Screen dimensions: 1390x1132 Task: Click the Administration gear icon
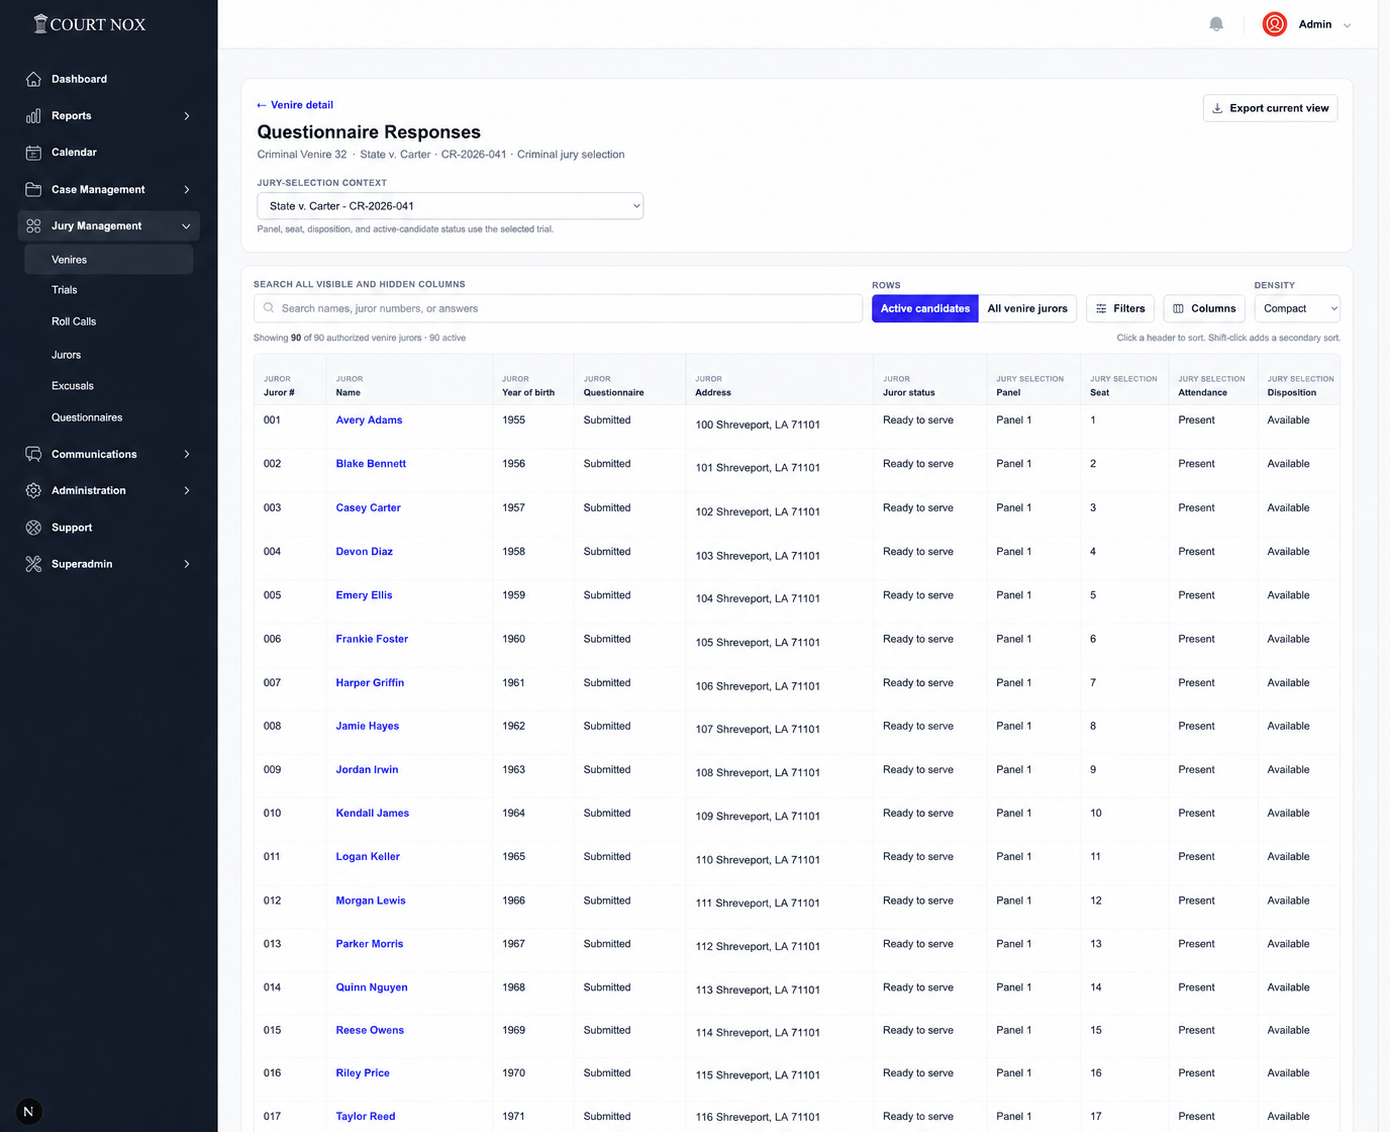pos(34,490)
